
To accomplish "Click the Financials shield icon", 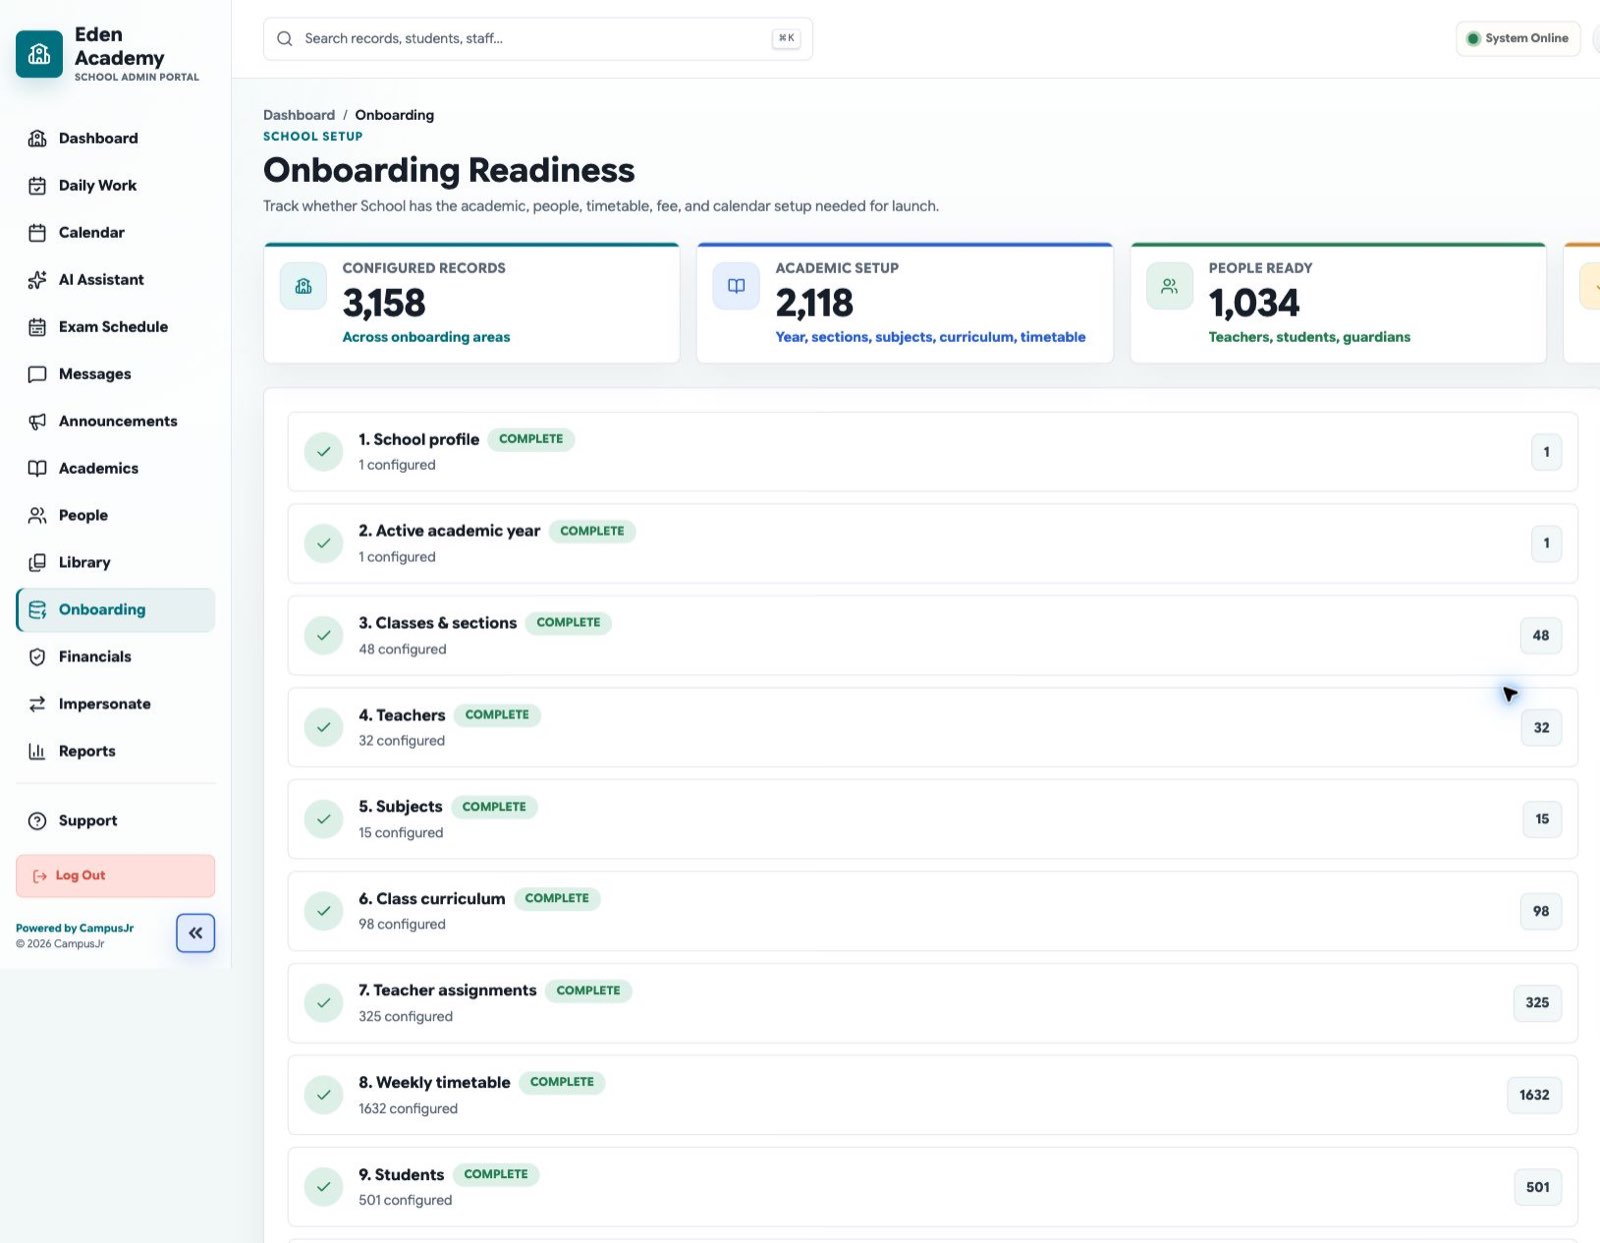I will (37, 657).
